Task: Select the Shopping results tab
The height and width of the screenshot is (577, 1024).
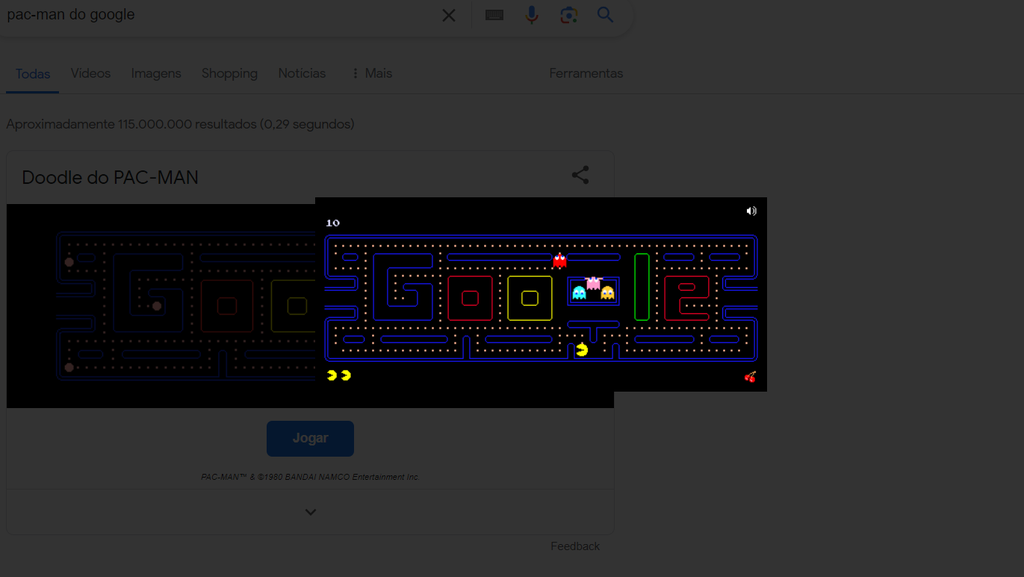Action: [229, 73]
